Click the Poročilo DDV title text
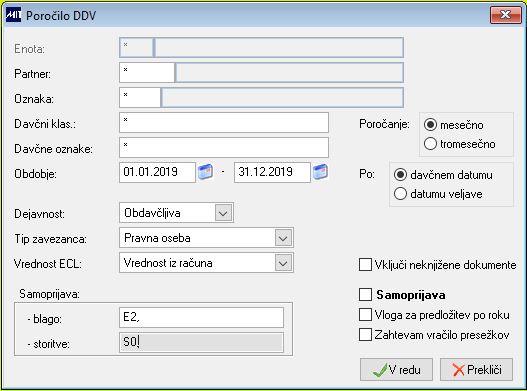This screenshot has width=527, height=391. tap(61, 15)
